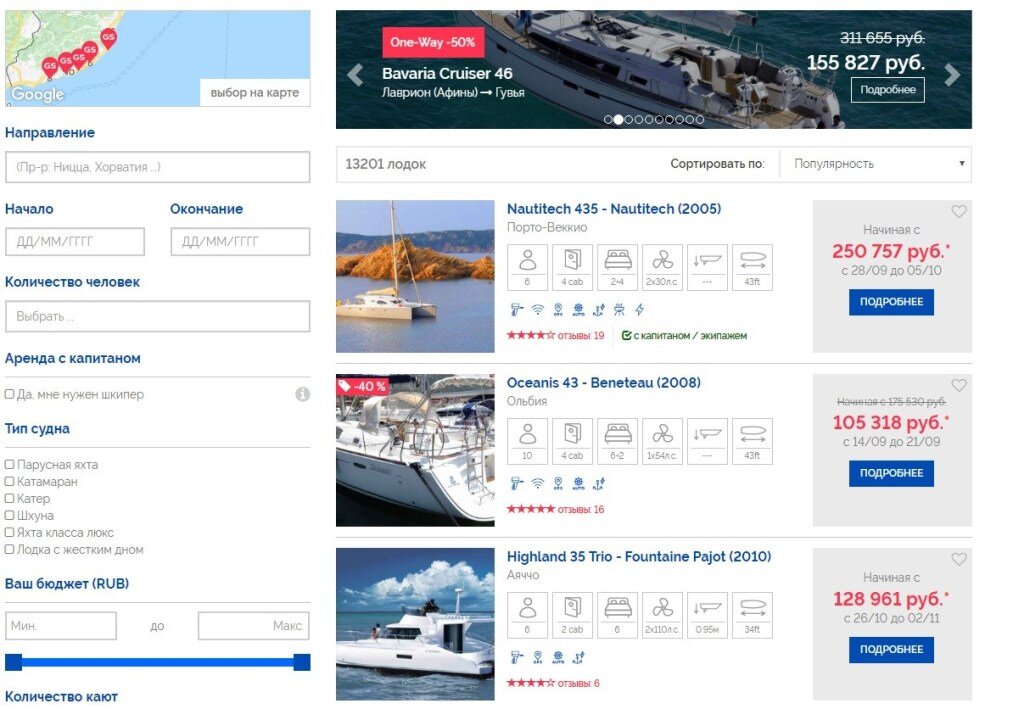1013x709 pixels.
Task: Open Nautitech 435 reviews 'отзывы: 19'
Action: [580, 335]
